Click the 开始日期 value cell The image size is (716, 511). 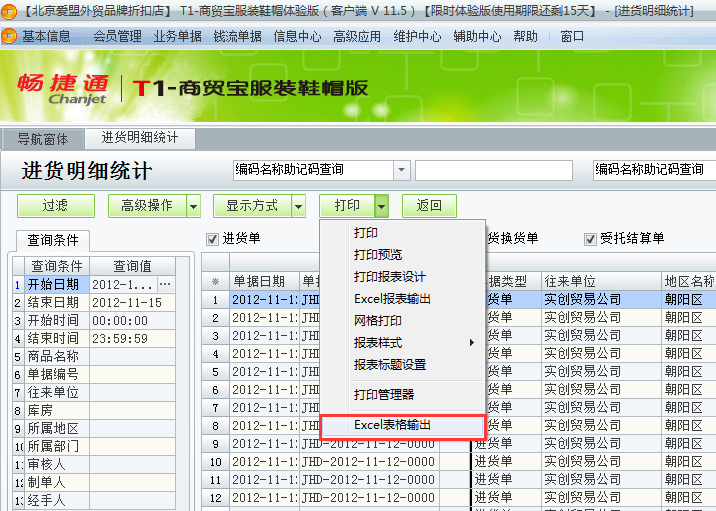[123, 285]
